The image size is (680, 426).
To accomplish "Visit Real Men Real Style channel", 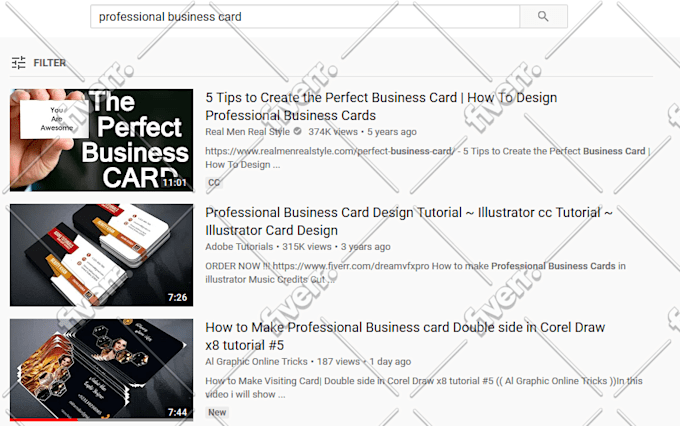I will tap(248, 131).
